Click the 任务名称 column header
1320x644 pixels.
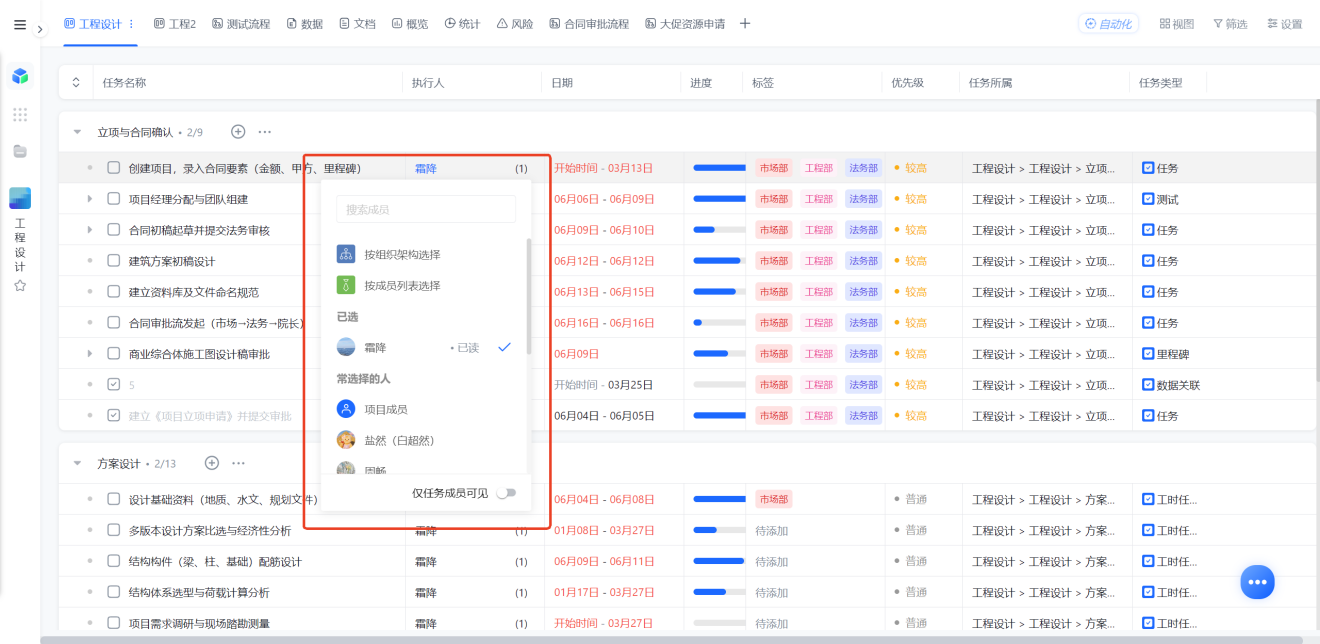[124, 83]
